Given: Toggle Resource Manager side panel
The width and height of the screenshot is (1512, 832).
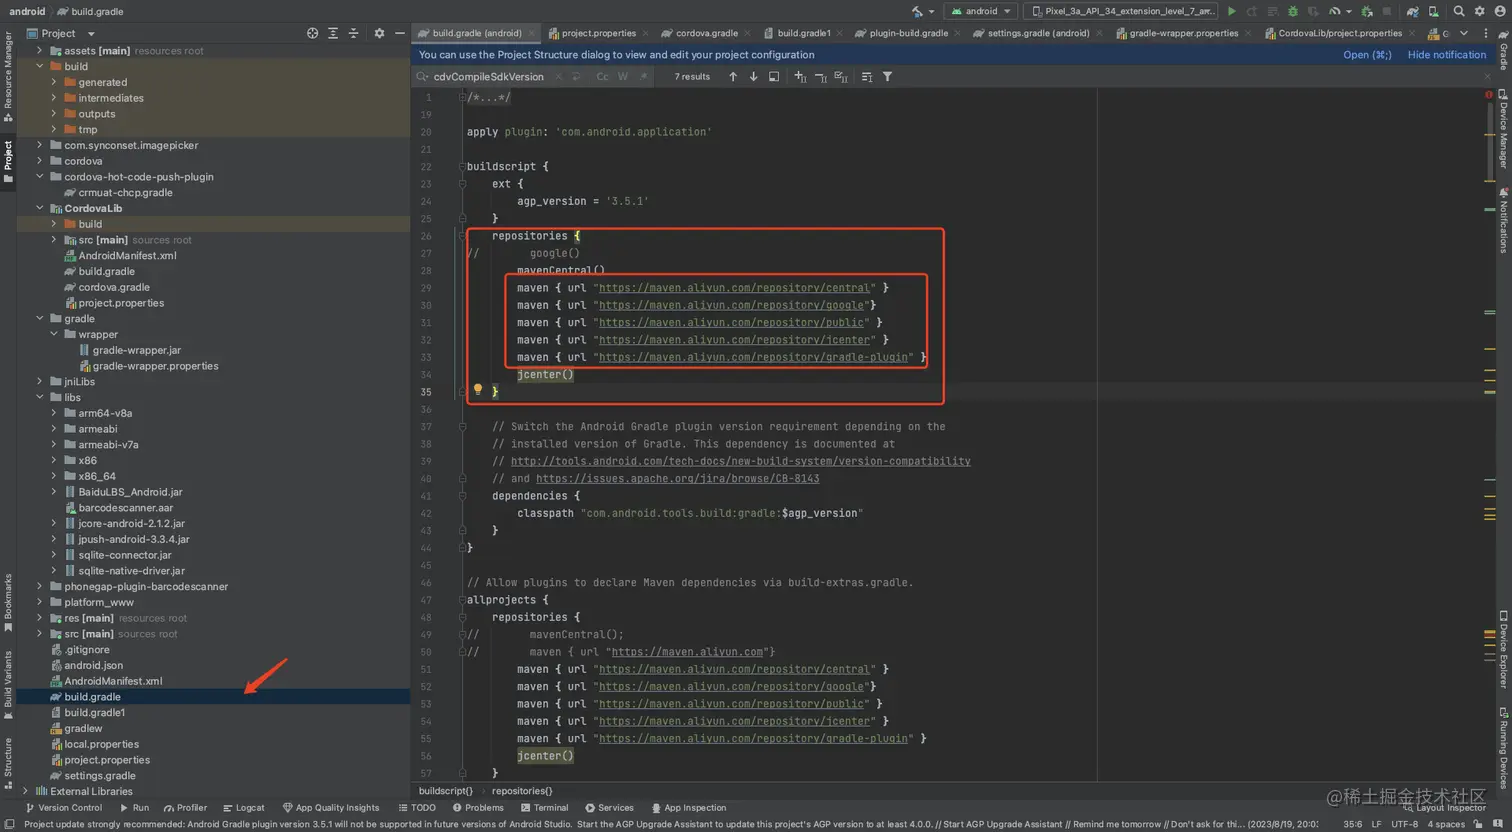Looking at the screenshot, I should 8,76.
